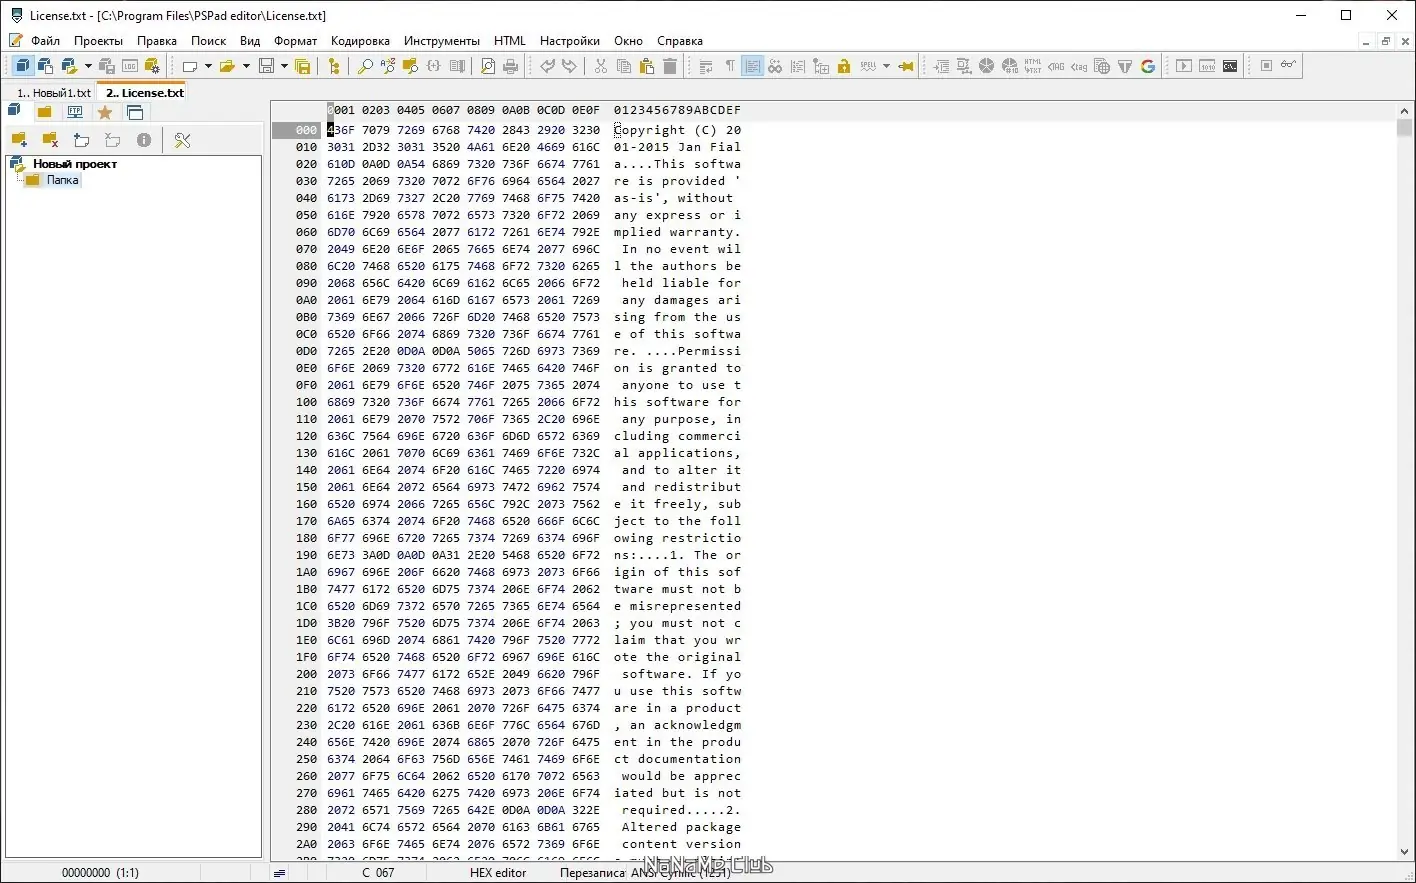Open the dropdown arrow beside the spell check icon

[x=886, y=66]
